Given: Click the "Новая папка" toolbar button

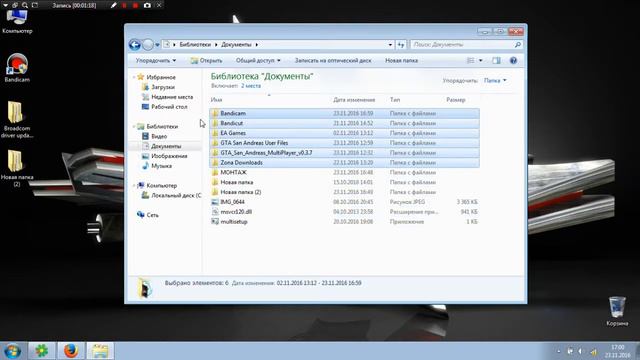Looking at the screenshot, I should point(402,60).
